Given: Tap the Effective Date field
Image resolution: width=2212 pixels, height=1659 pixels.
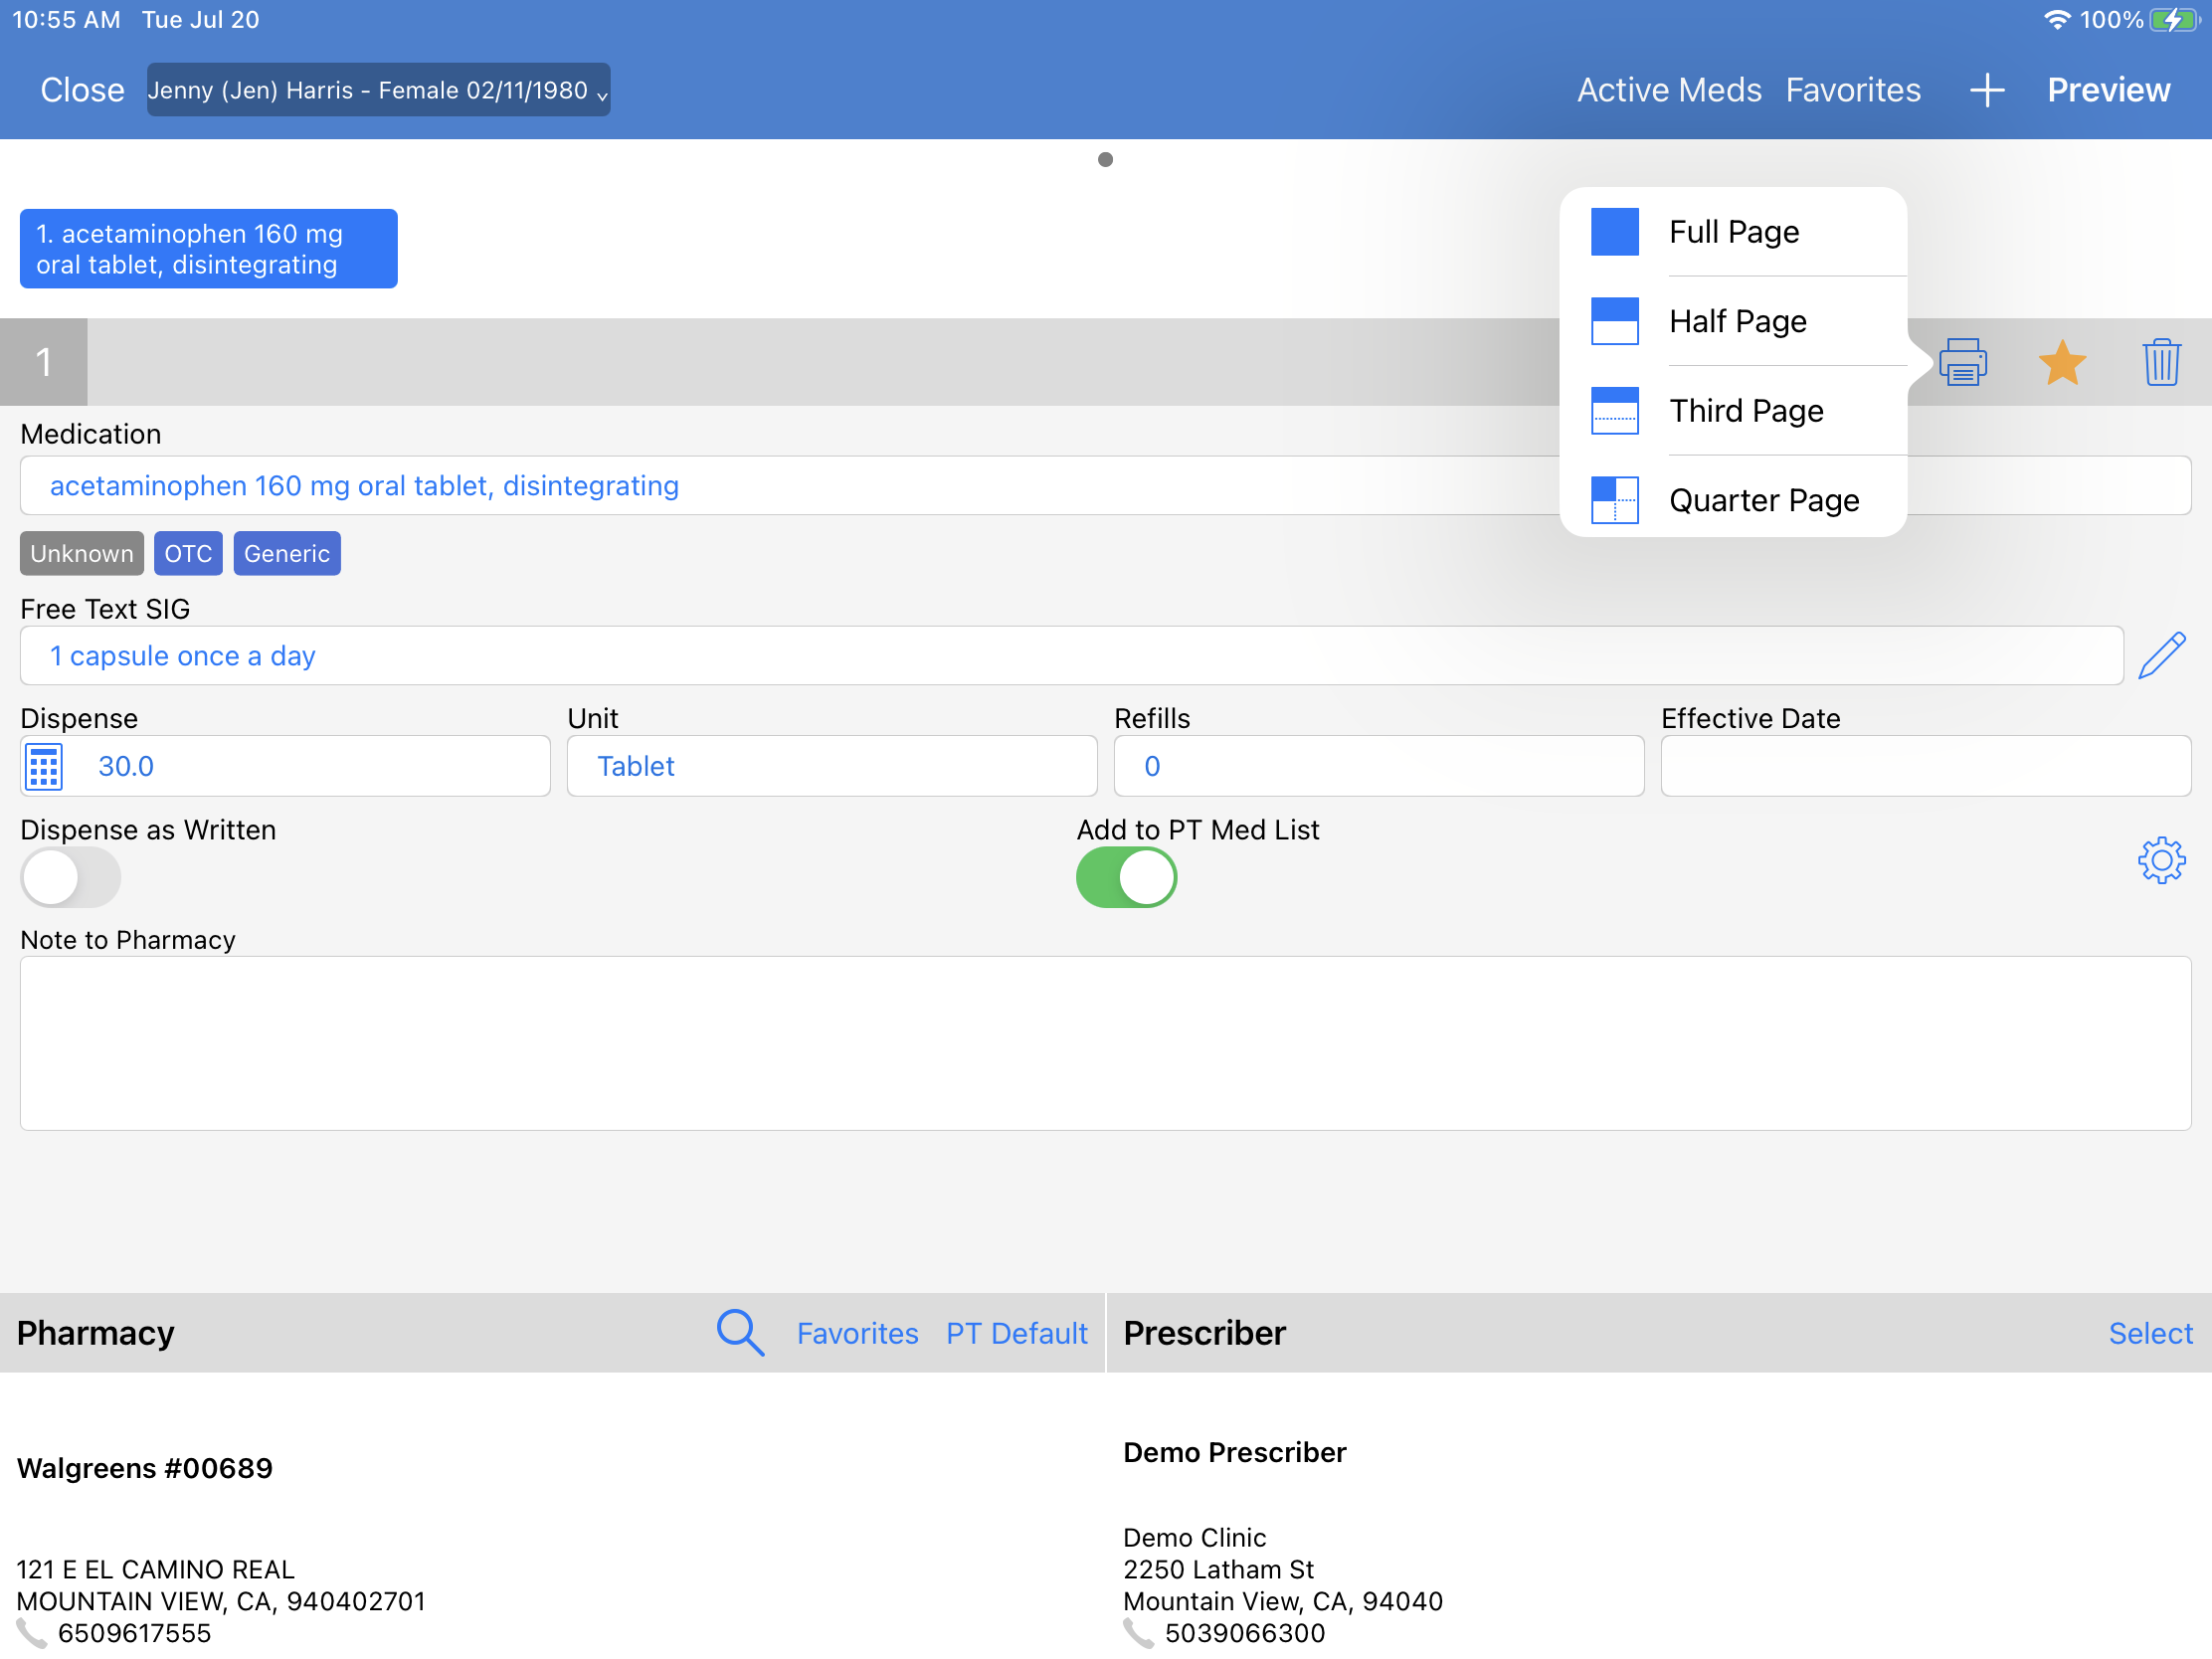Looking at the screenshot, I should pyautogui.click(x=1925, y=767).
